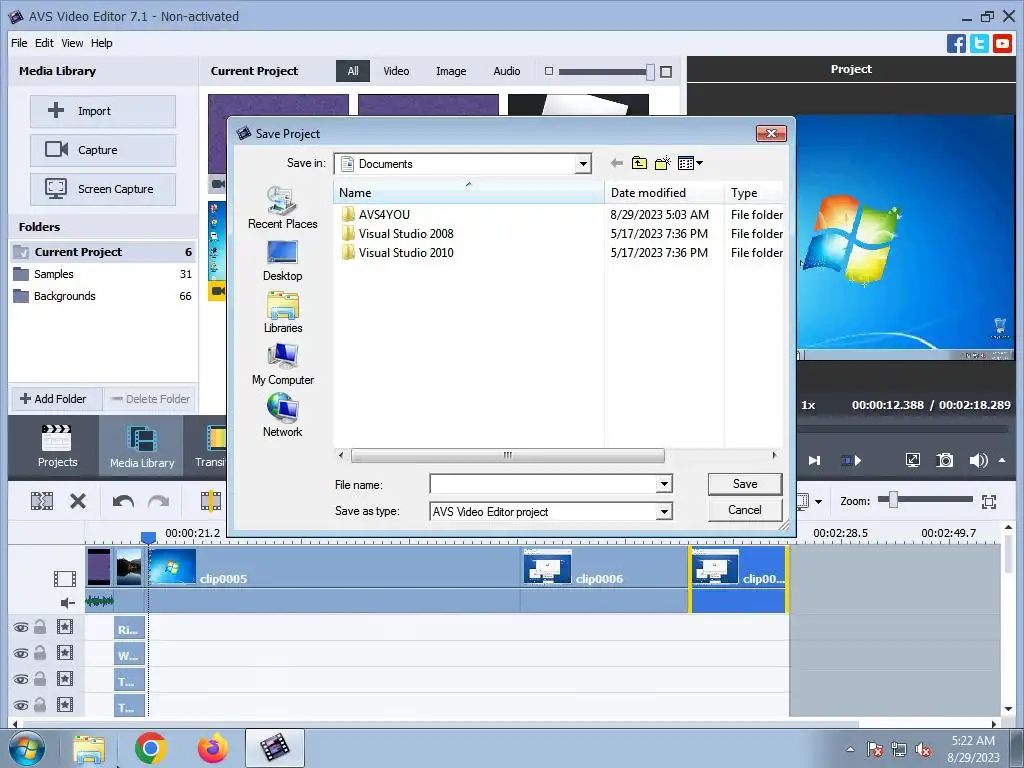
Task: Create new folder in Save dialog
Action: point(662,163)
